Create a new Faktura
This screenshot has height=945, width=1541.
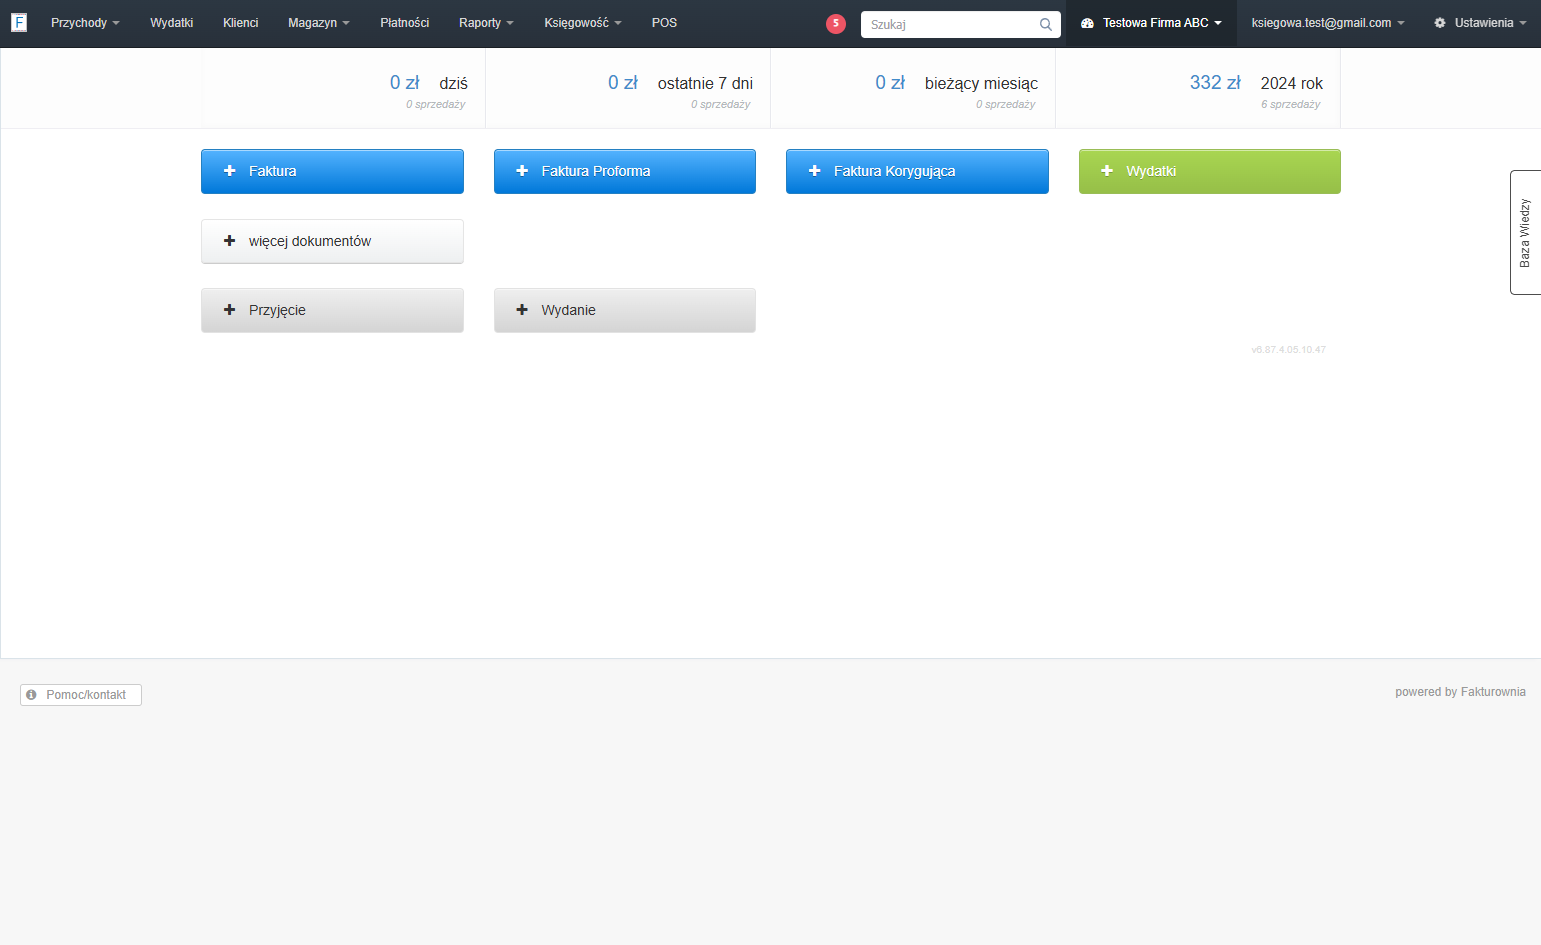(x=332, y=171)
